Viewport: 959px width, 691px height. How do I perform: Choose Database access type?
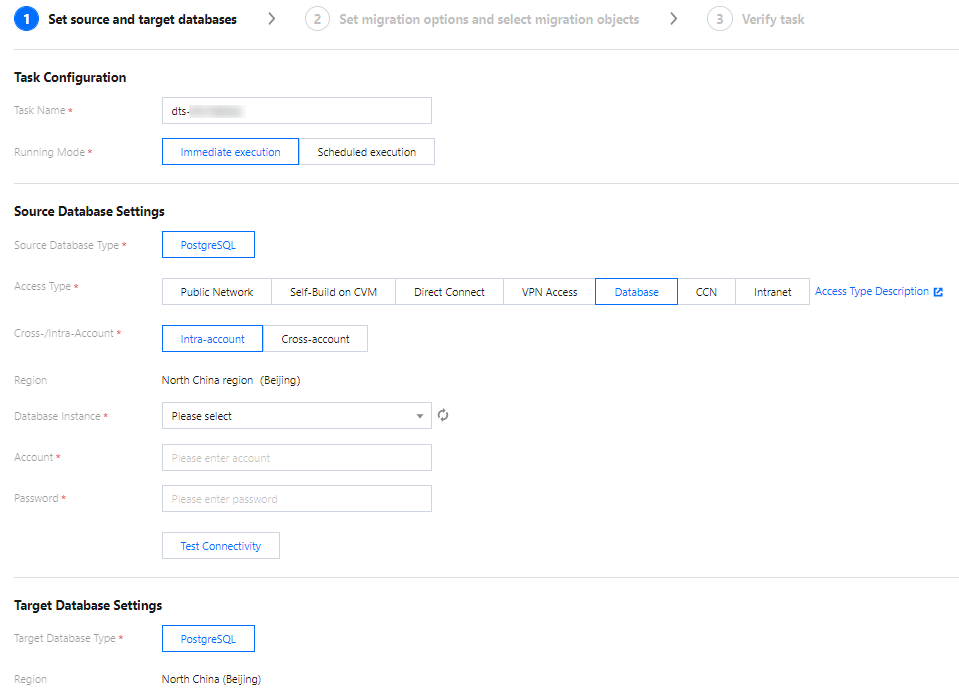(636, 292)
